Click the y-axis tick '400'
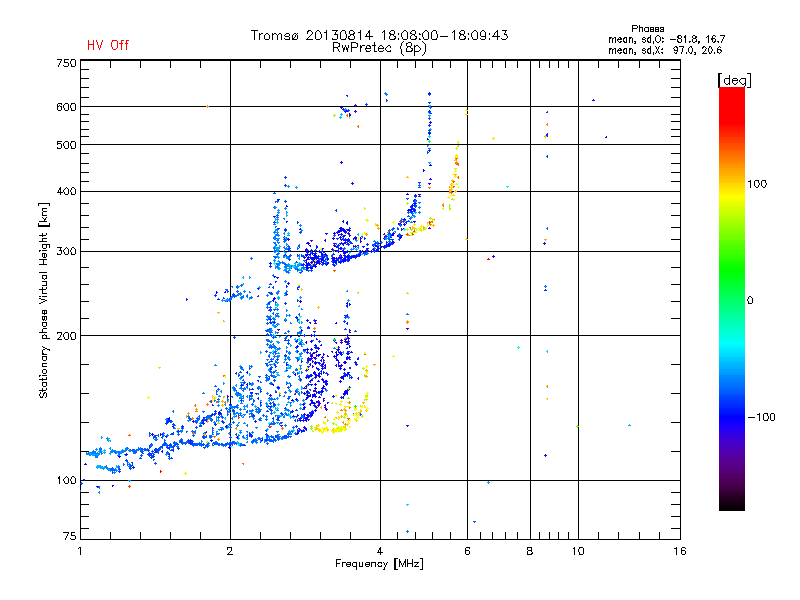Screen dimensions: 800x600 pos(66,191)
